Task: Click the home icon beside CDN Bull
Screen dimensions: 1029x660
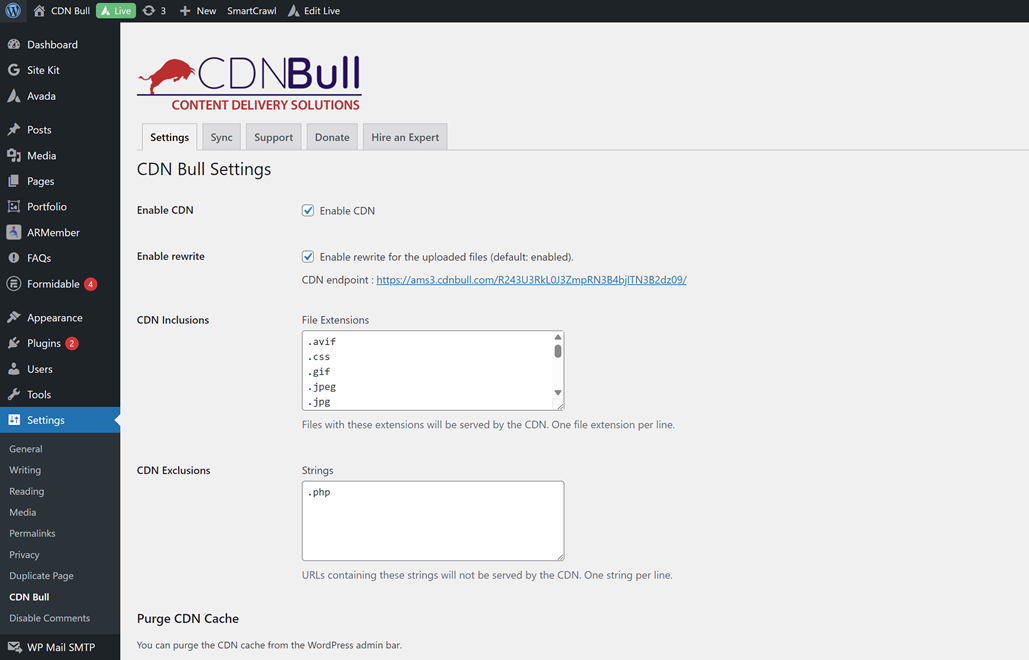Action: pos(39,10)
